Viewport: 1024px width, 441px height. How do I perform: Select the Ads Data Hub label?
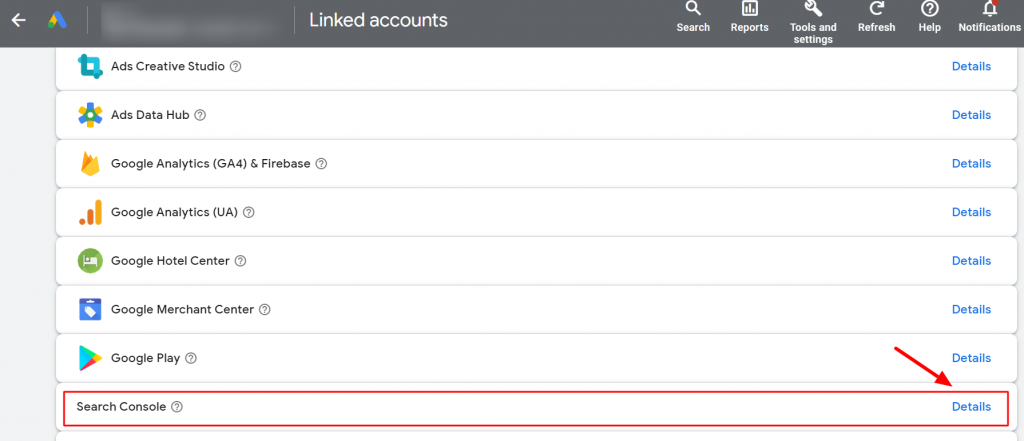150,115
